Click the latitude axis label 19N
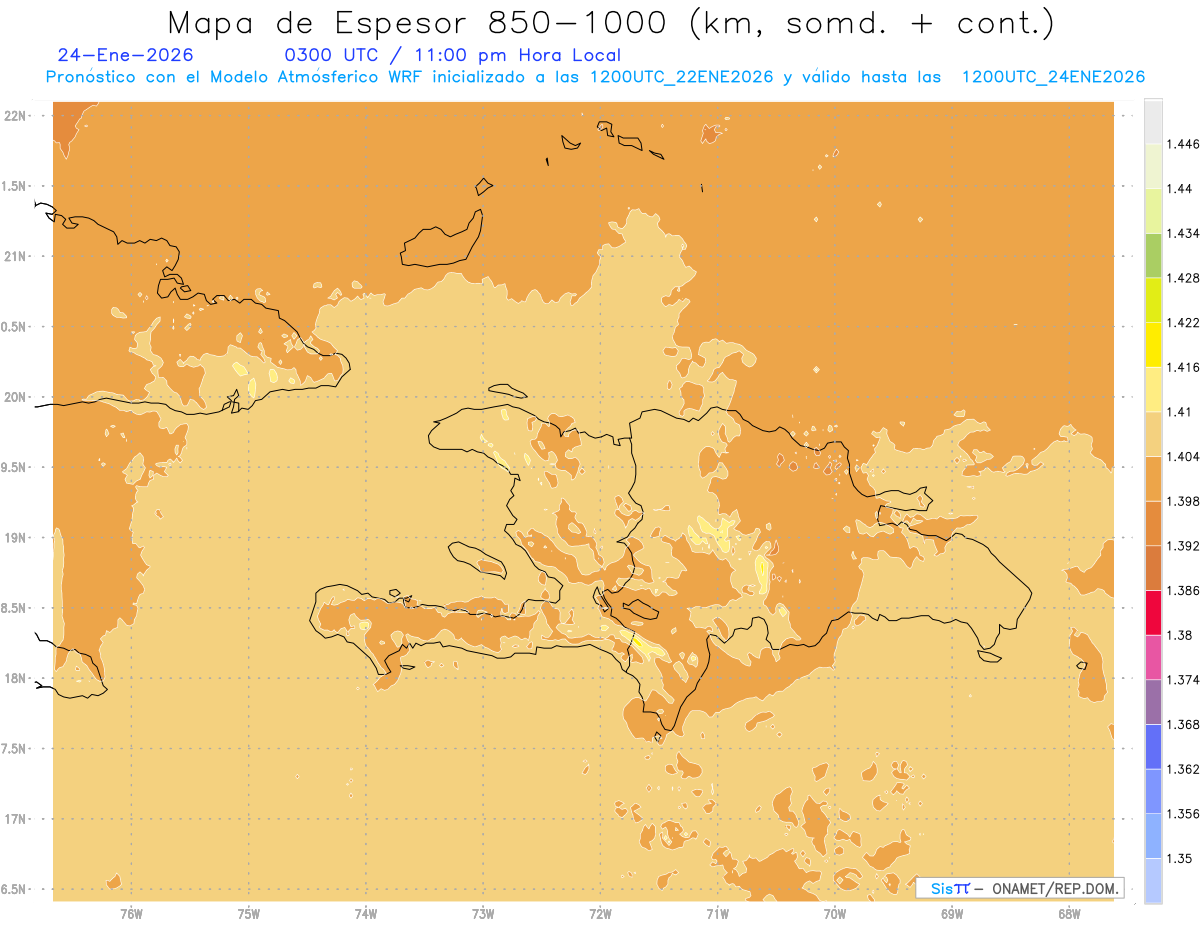Viewport: 1200px width, 927px height. [17, 538]
